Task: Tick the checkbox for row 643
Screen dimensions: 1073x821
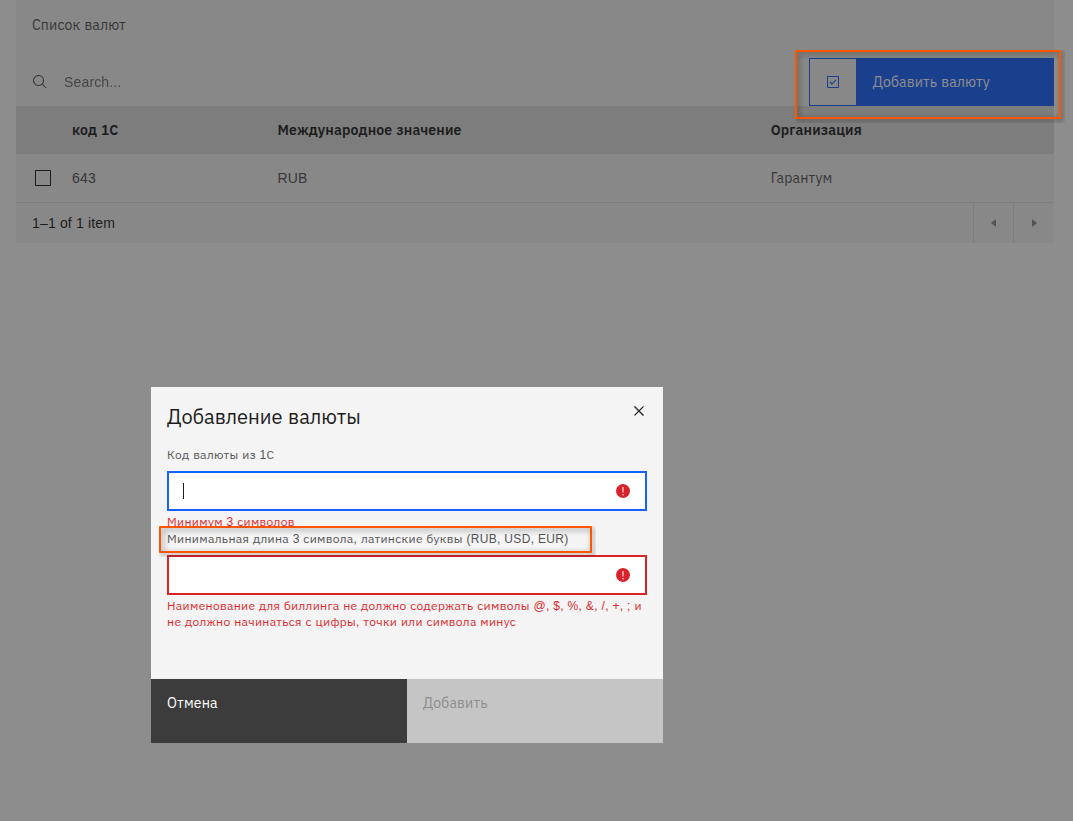Action: coord(43,178)
